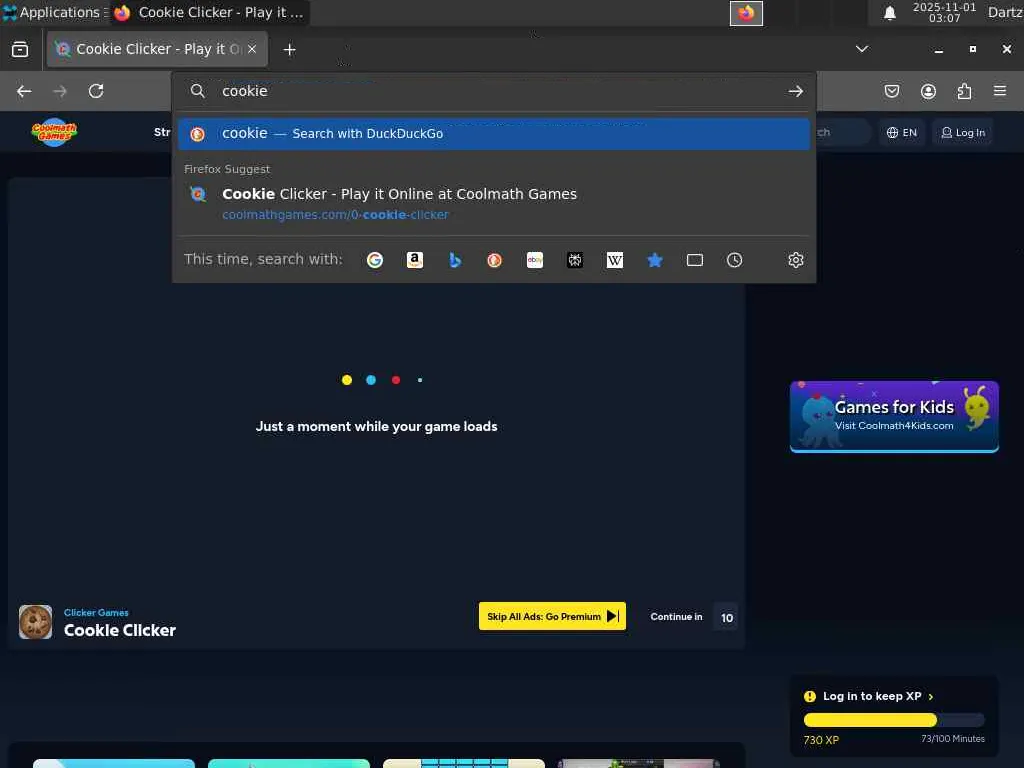
Task: Search with eBay one-off icon
Action: pos(535,260)
